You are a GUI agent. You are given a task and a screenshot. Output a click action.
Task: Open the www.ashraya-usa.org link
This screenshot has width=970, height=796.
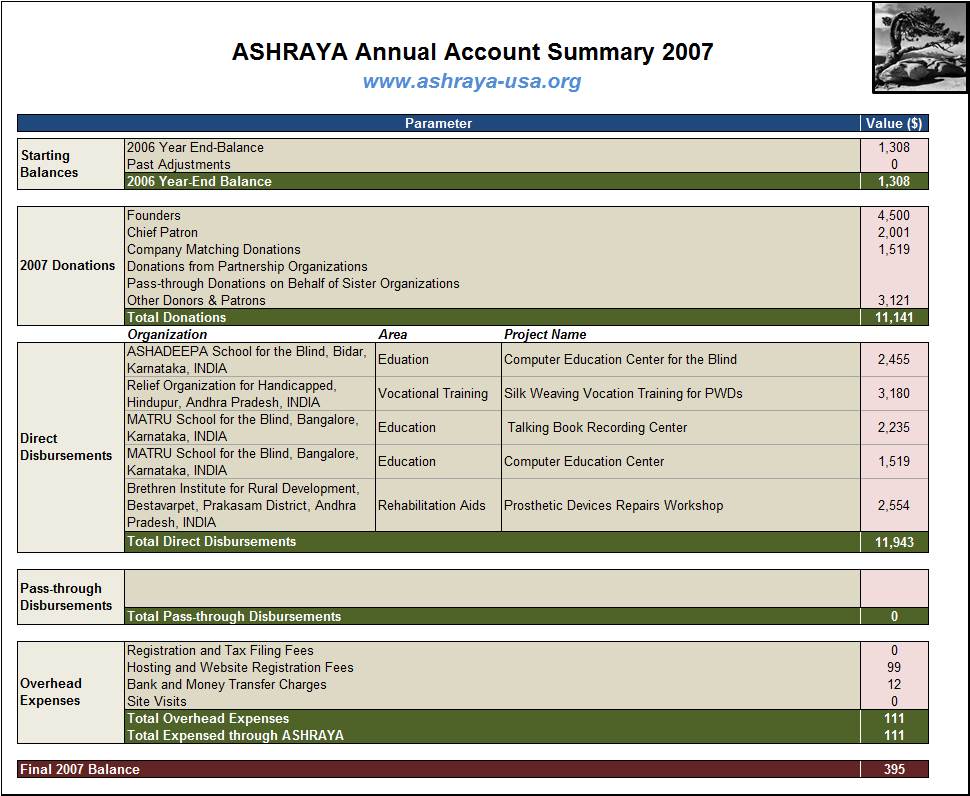(x=472, y=81)
